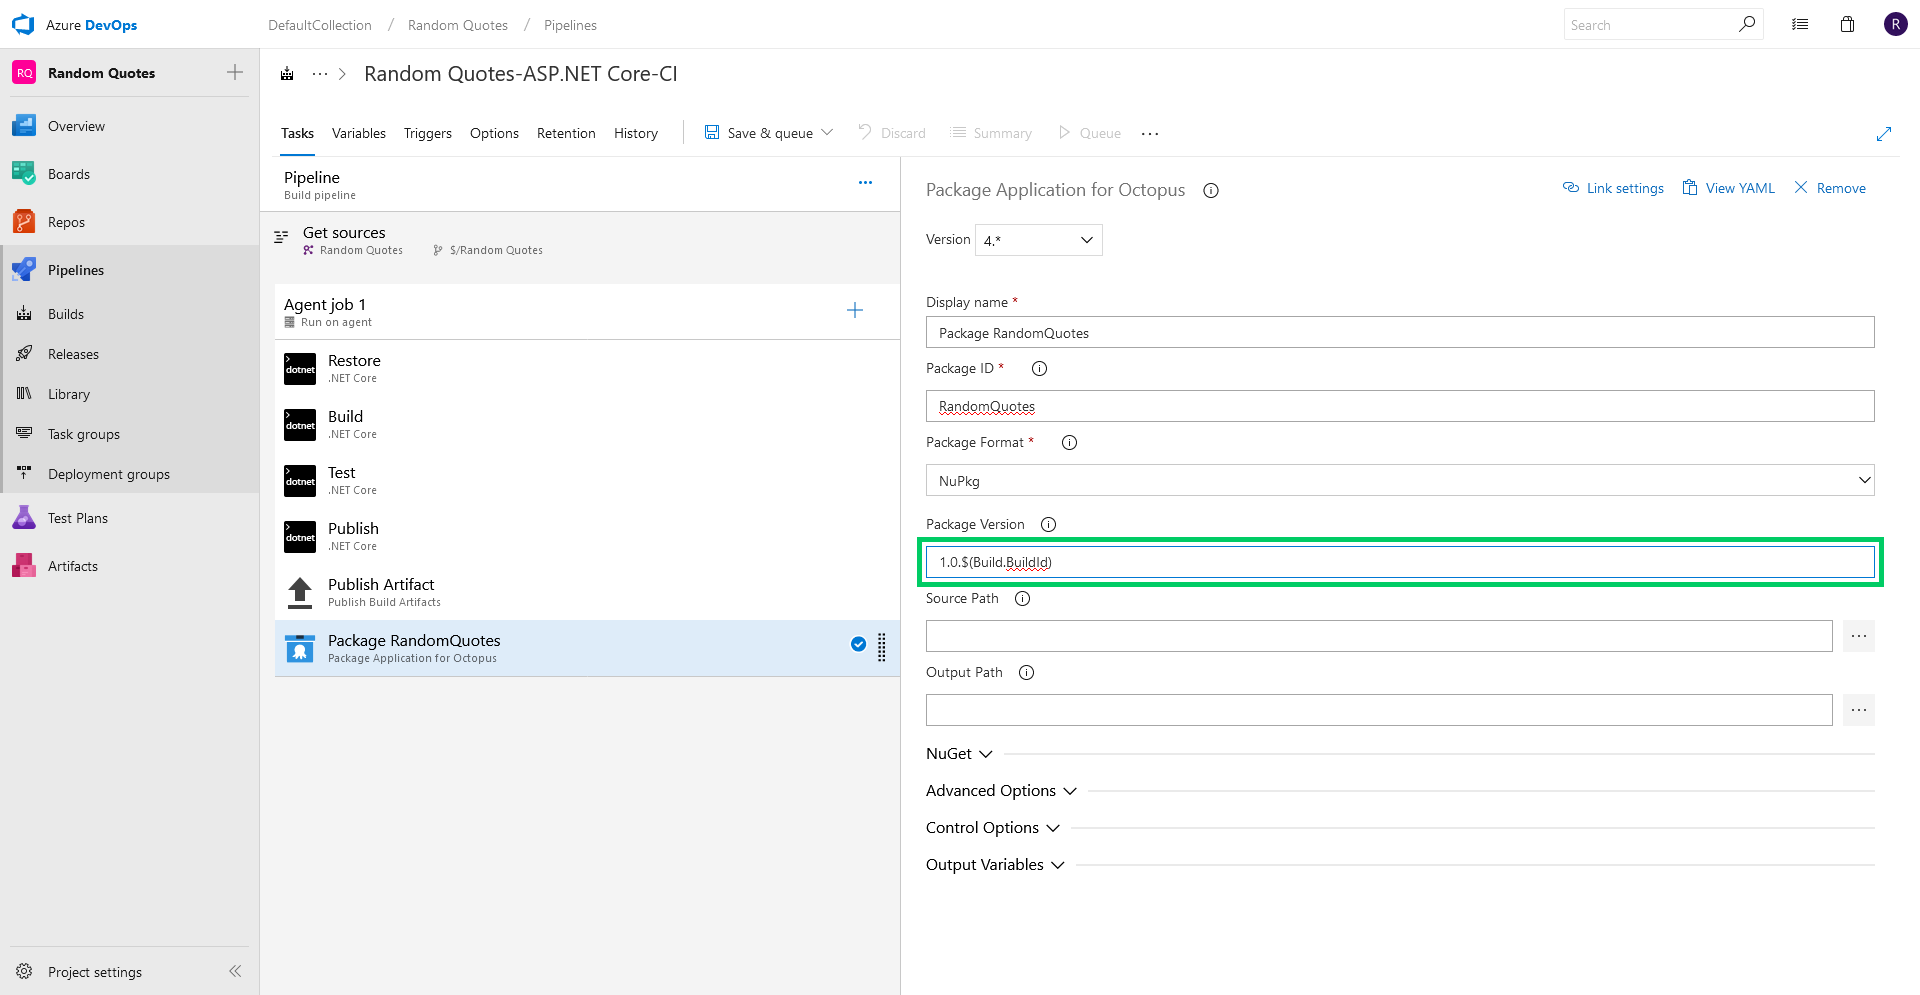Click the search magnifier icon

[x=1747, y=24]
